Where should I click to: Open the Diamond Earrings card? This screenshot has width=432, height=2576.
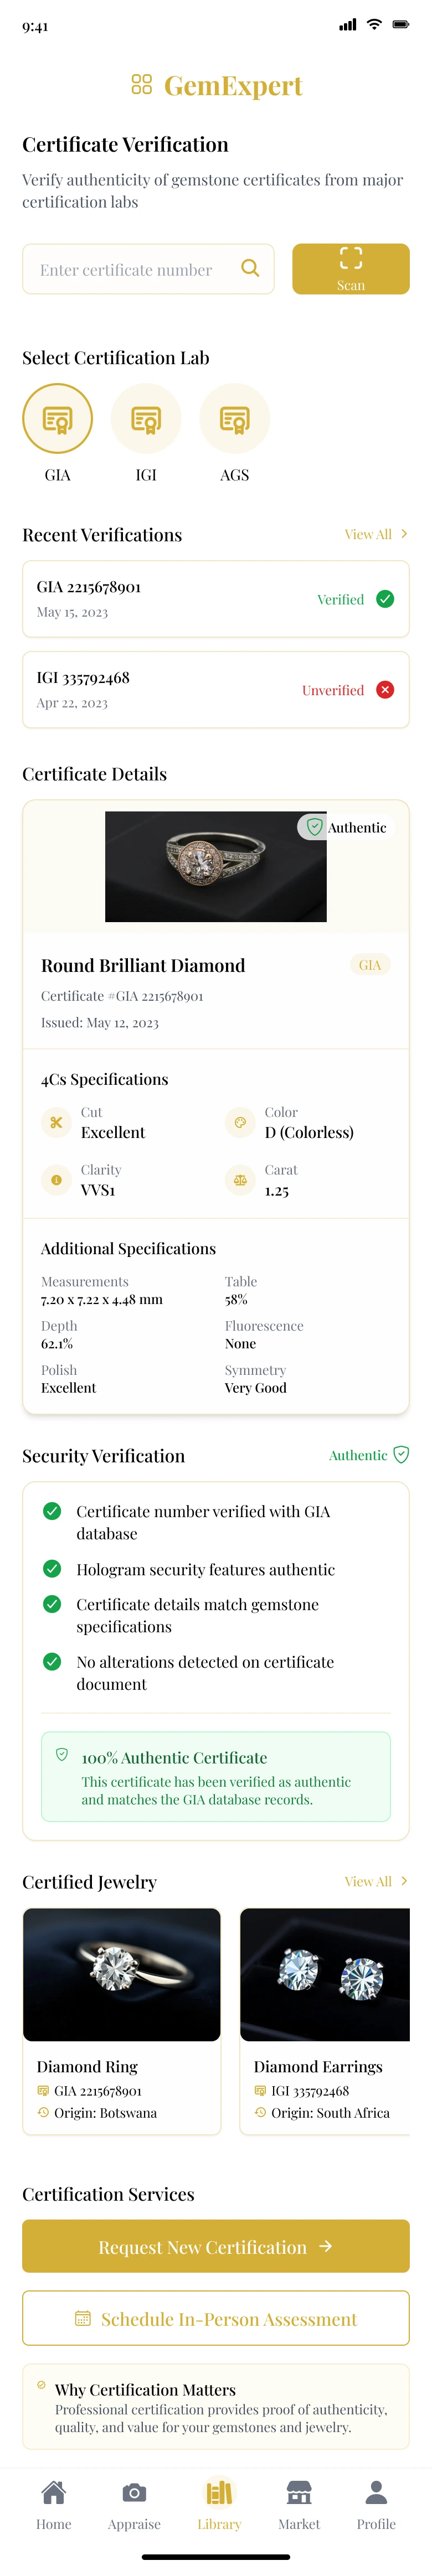(324, 2020)
